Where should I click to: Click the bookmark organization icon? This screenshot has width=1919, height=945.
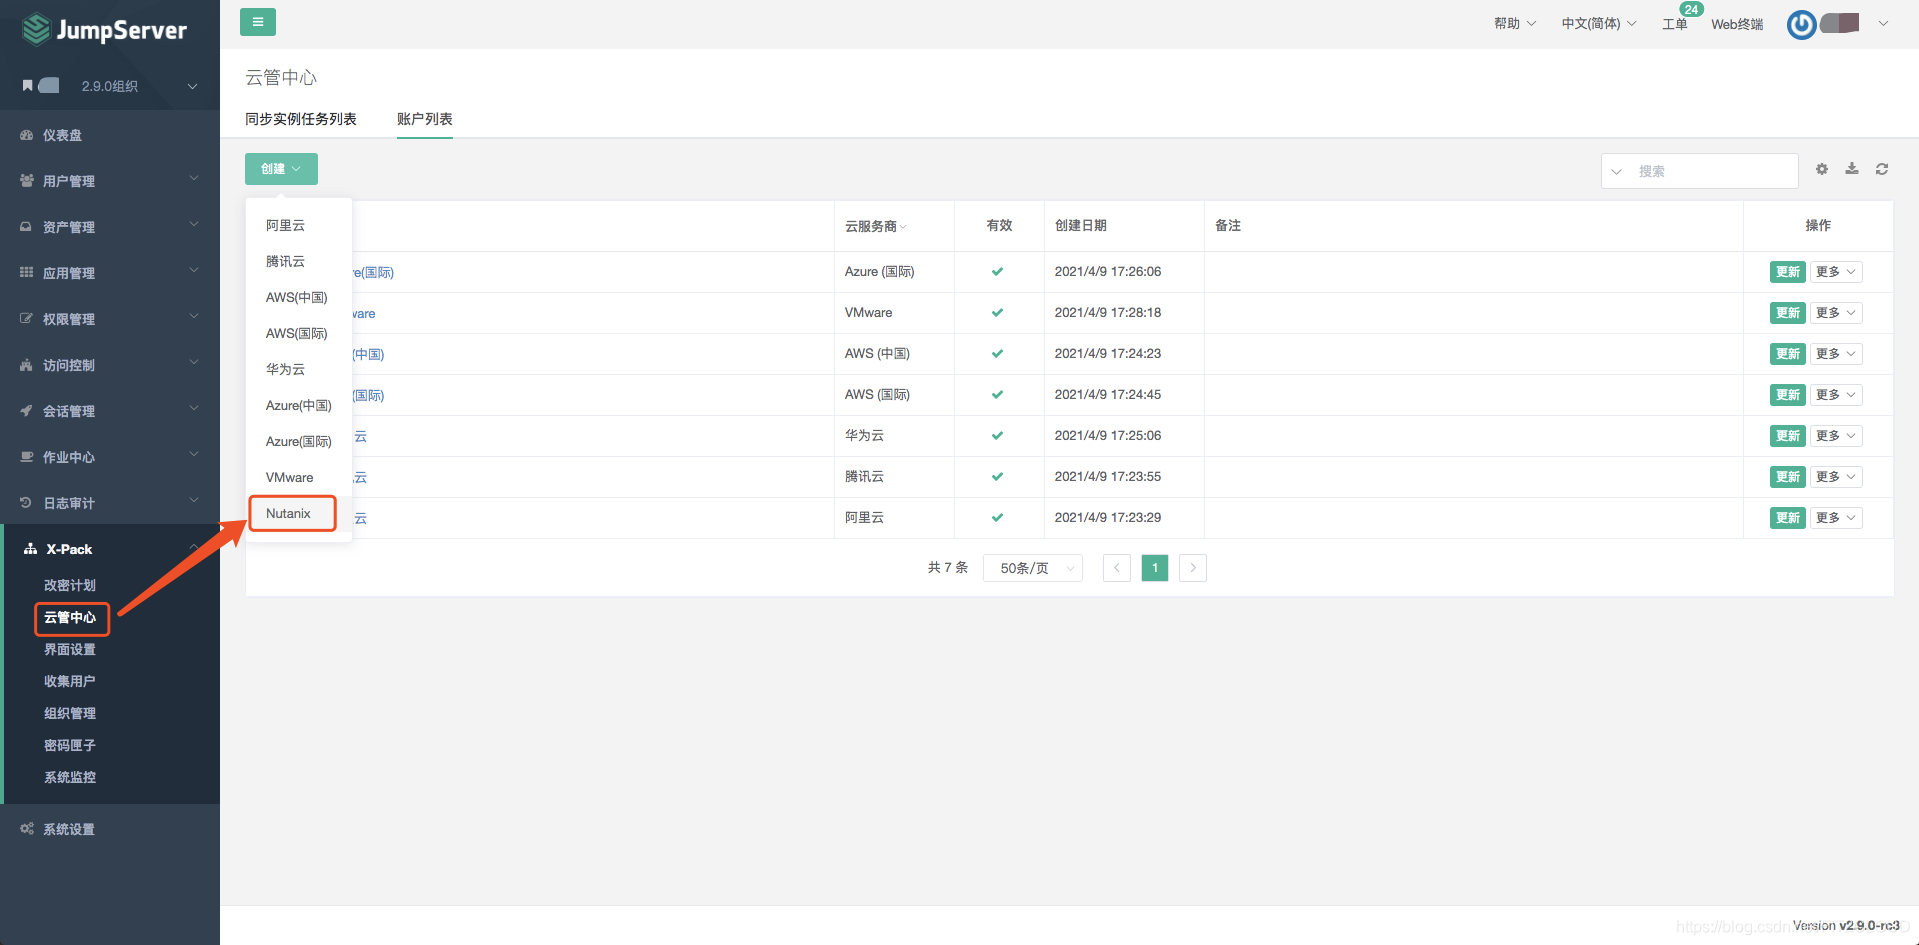(x=28, y=86)
